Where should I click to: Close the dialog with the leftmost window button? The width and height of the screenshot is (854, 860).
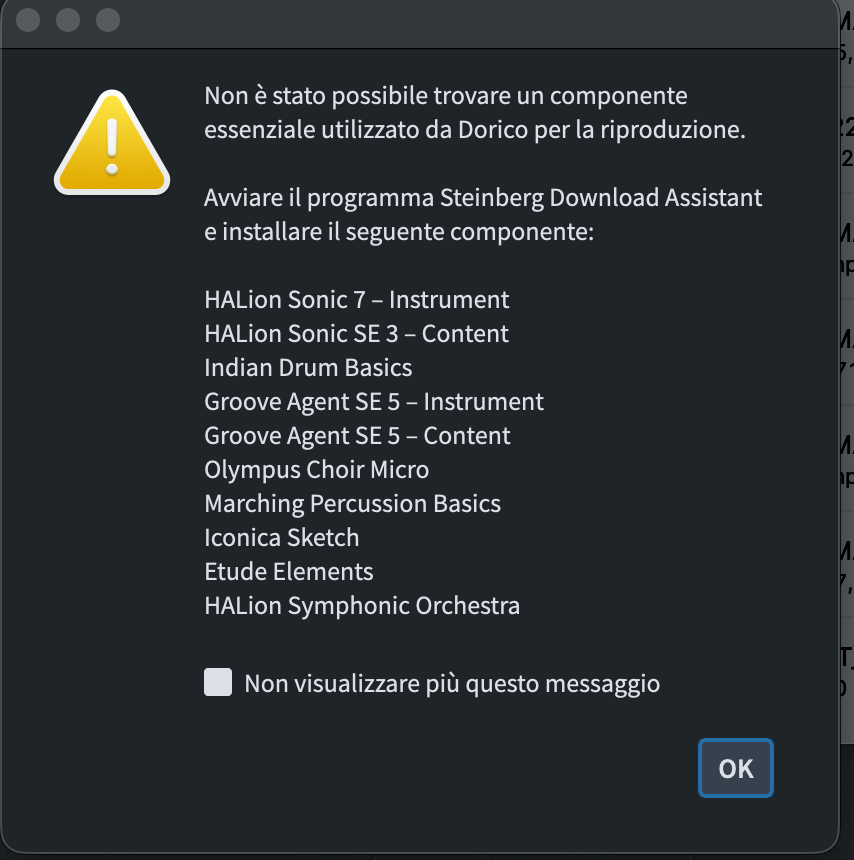30,20
